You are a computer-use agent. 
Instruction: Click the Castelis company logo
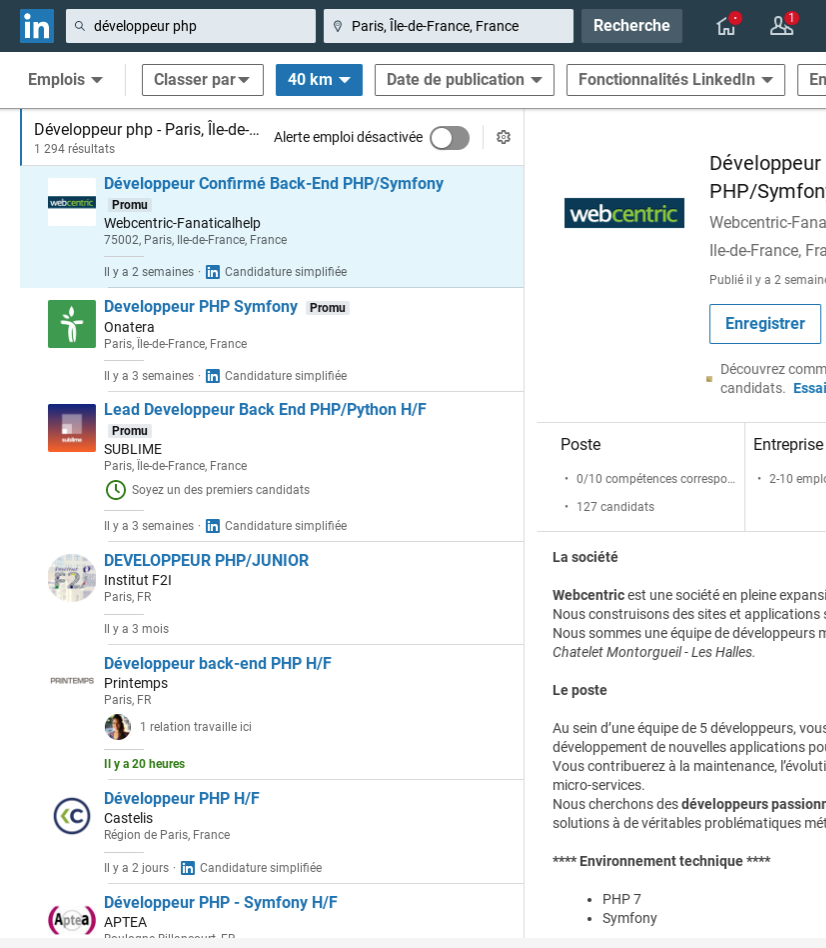[72, 816]
